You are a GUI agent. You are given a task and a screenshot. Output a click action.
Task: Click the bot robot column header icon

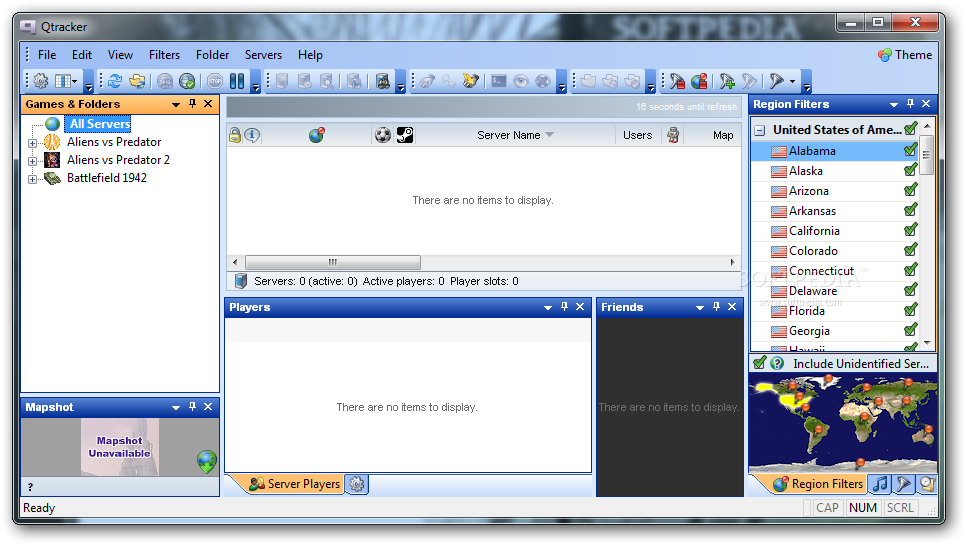[673, 135]
